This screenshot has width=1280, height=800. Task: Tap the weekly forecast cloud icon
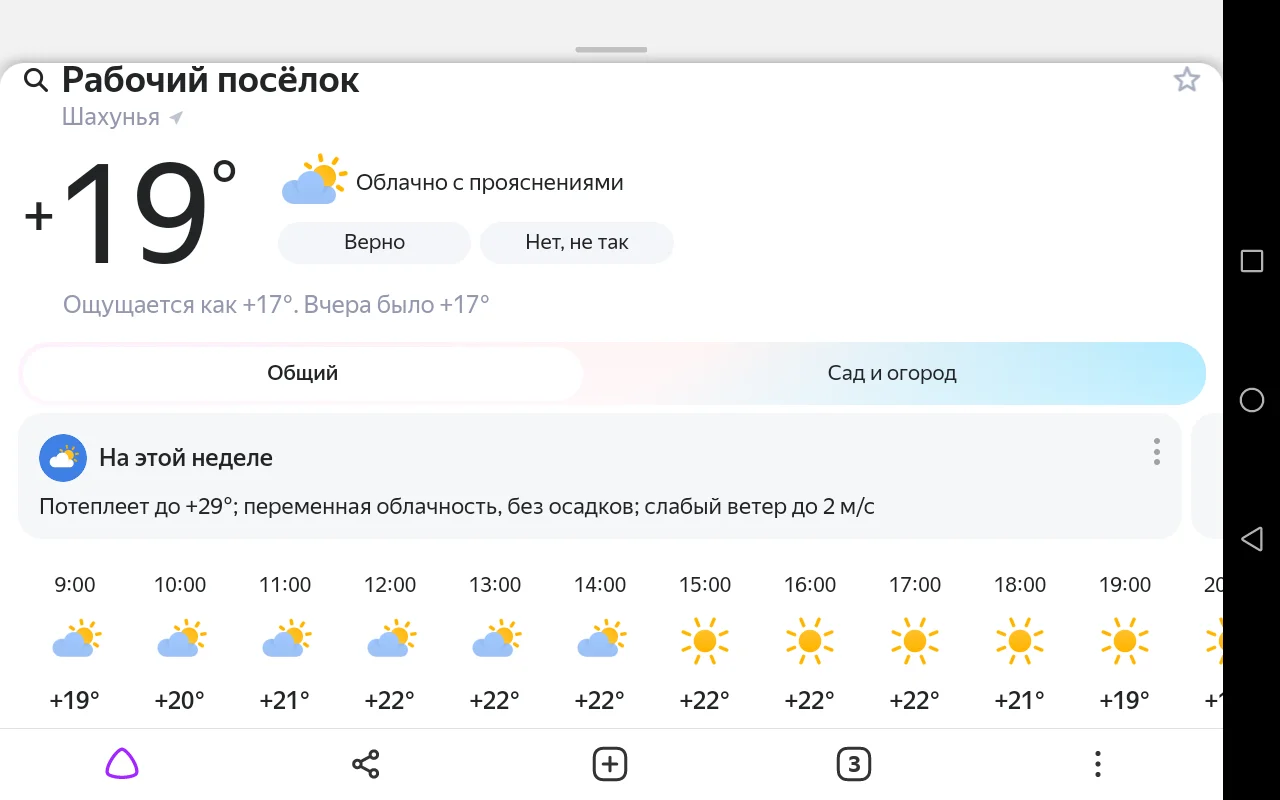[63, 457]
